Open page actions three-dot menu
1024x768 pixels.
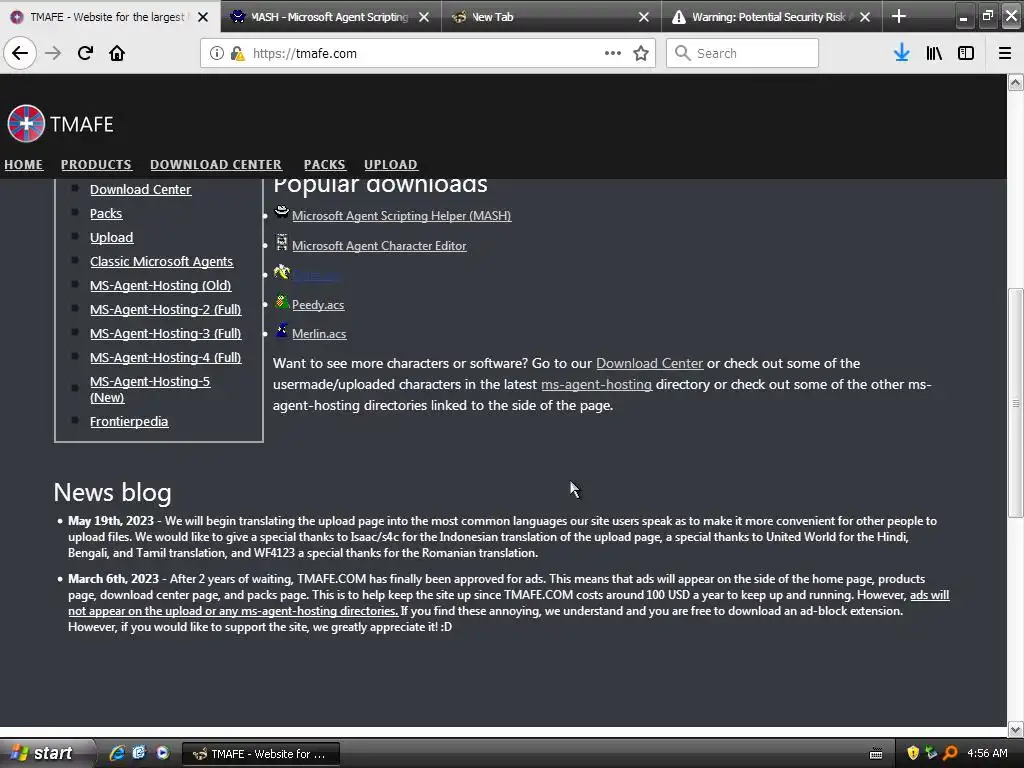[613, 53]
